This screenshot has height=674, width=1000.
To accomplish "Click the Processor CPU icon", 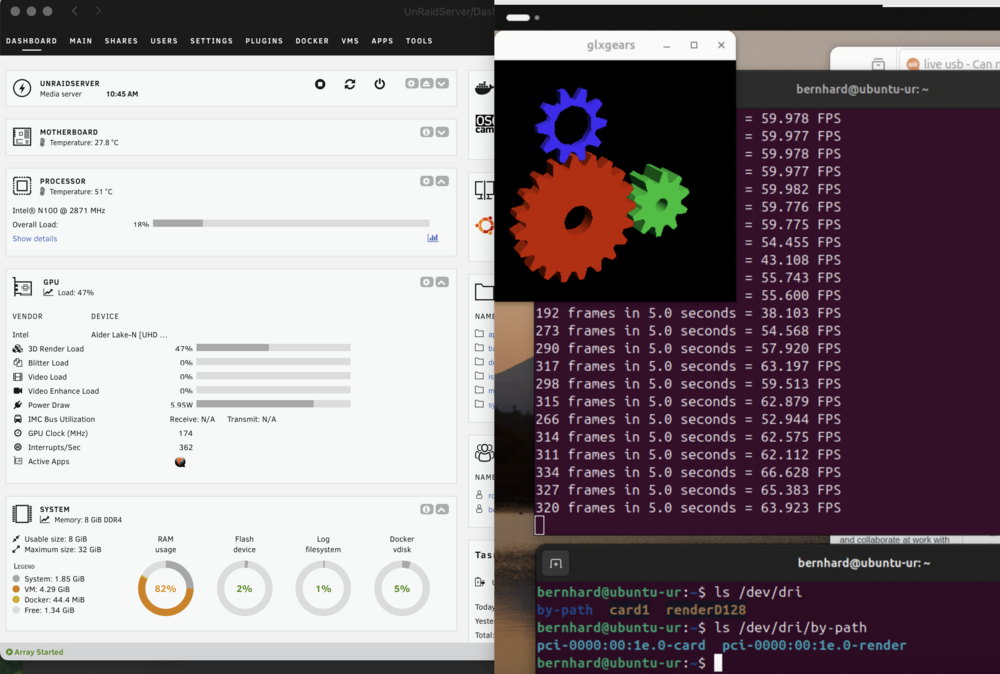I will (x=22, y=186).
